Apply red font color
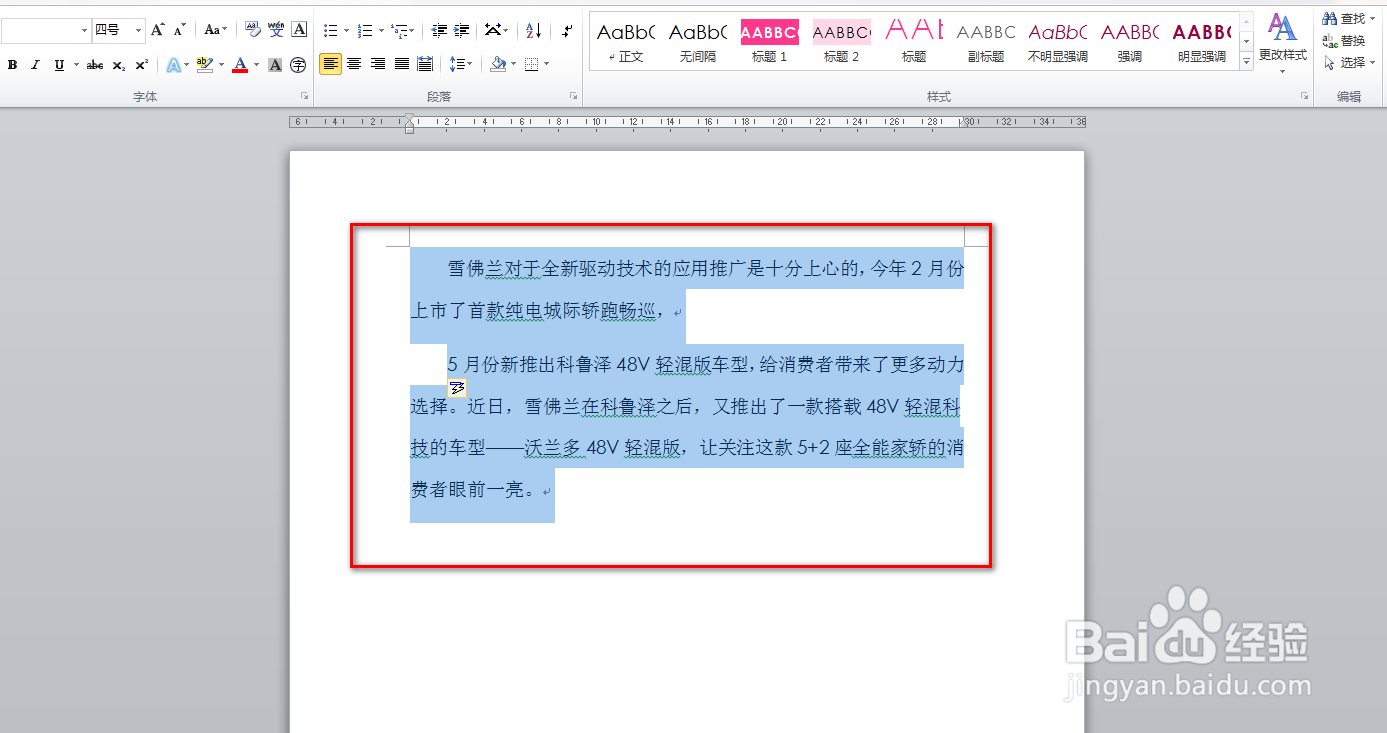 point(240,65)
